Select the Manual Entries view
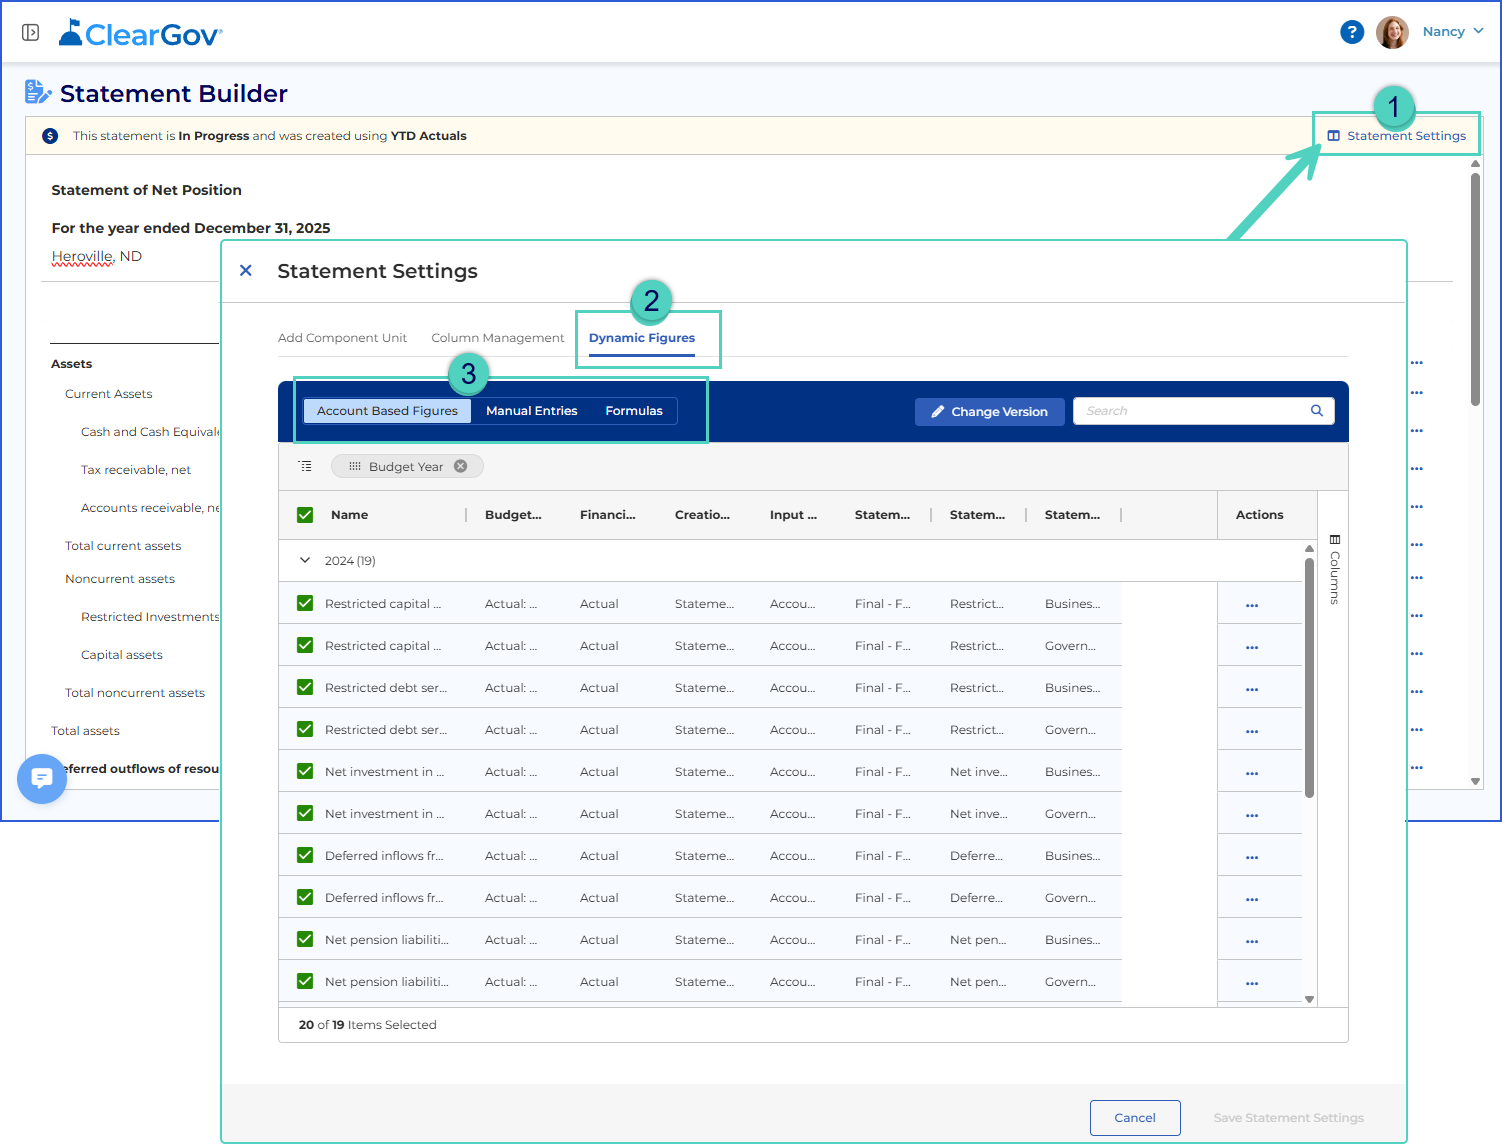This screenshot has height=1146, width=1502. tap(532, 411)
